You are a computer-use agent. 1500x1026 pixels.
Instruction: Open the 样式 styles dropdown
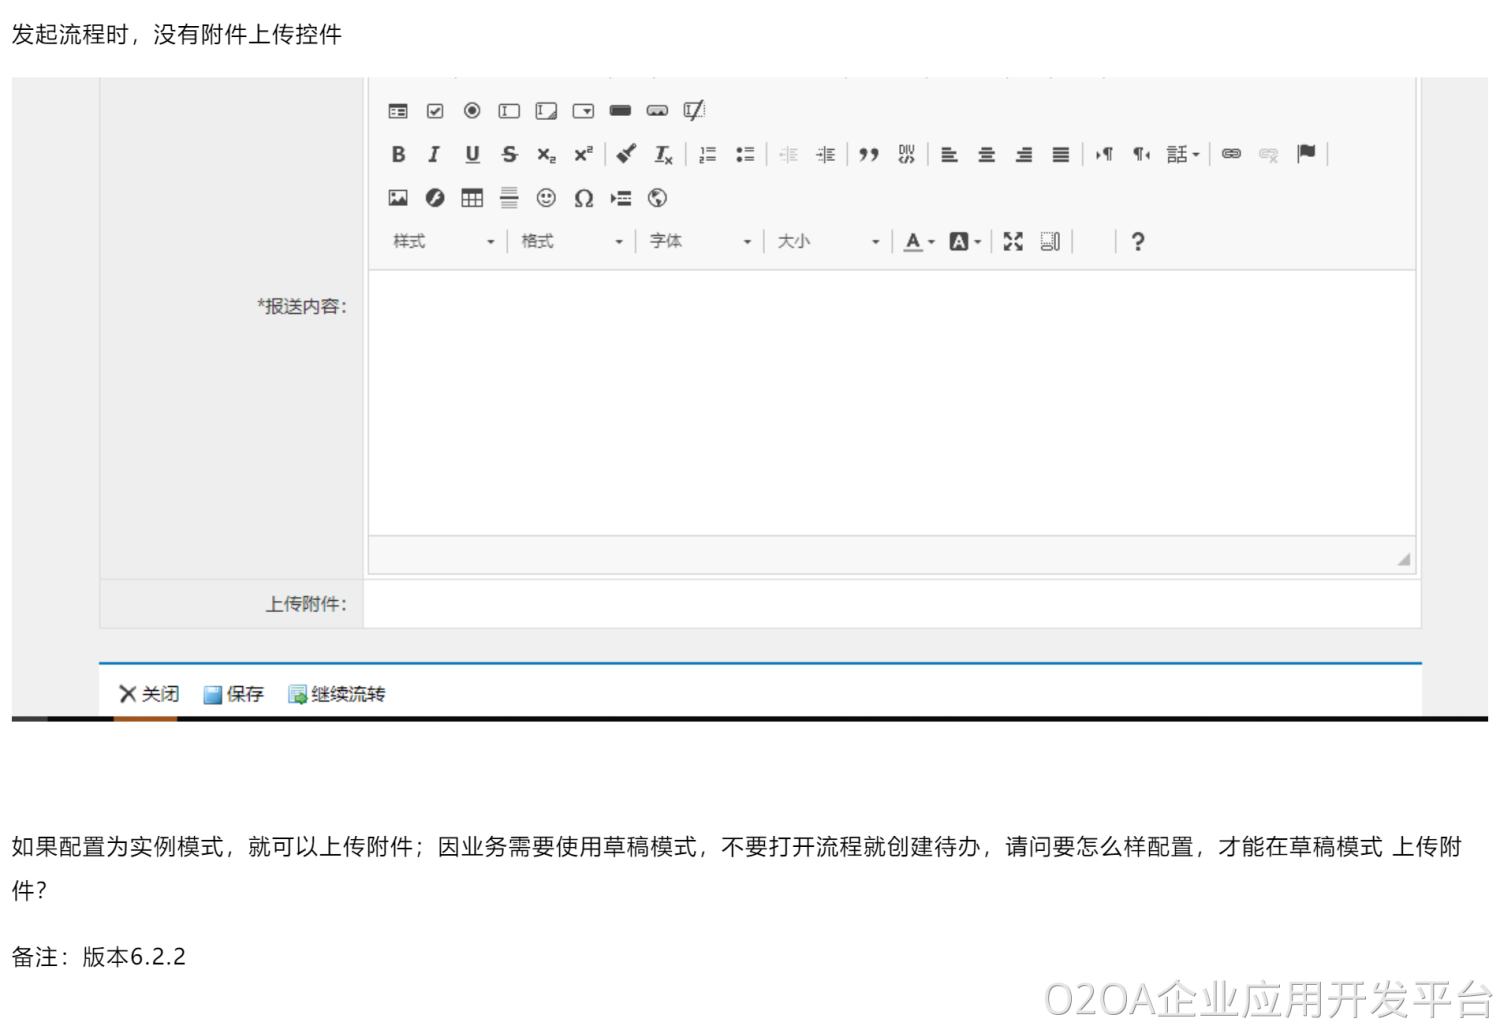(443, 241)
